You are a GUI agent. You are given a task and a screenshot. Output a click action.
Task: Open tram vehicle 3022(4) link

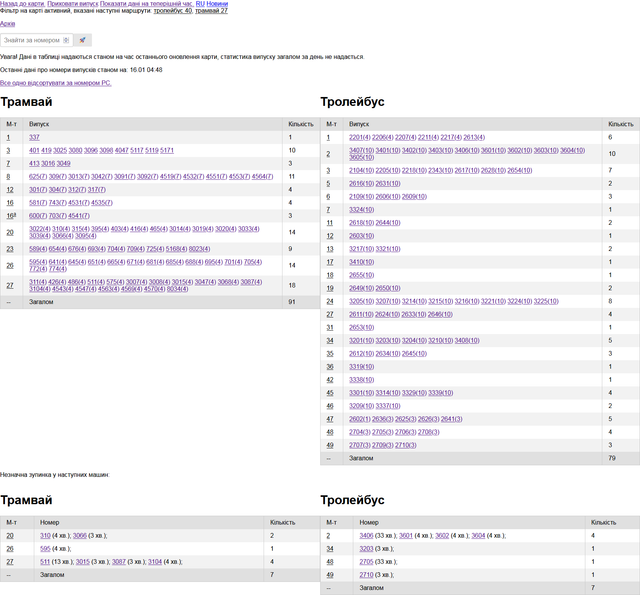(40, 229)
